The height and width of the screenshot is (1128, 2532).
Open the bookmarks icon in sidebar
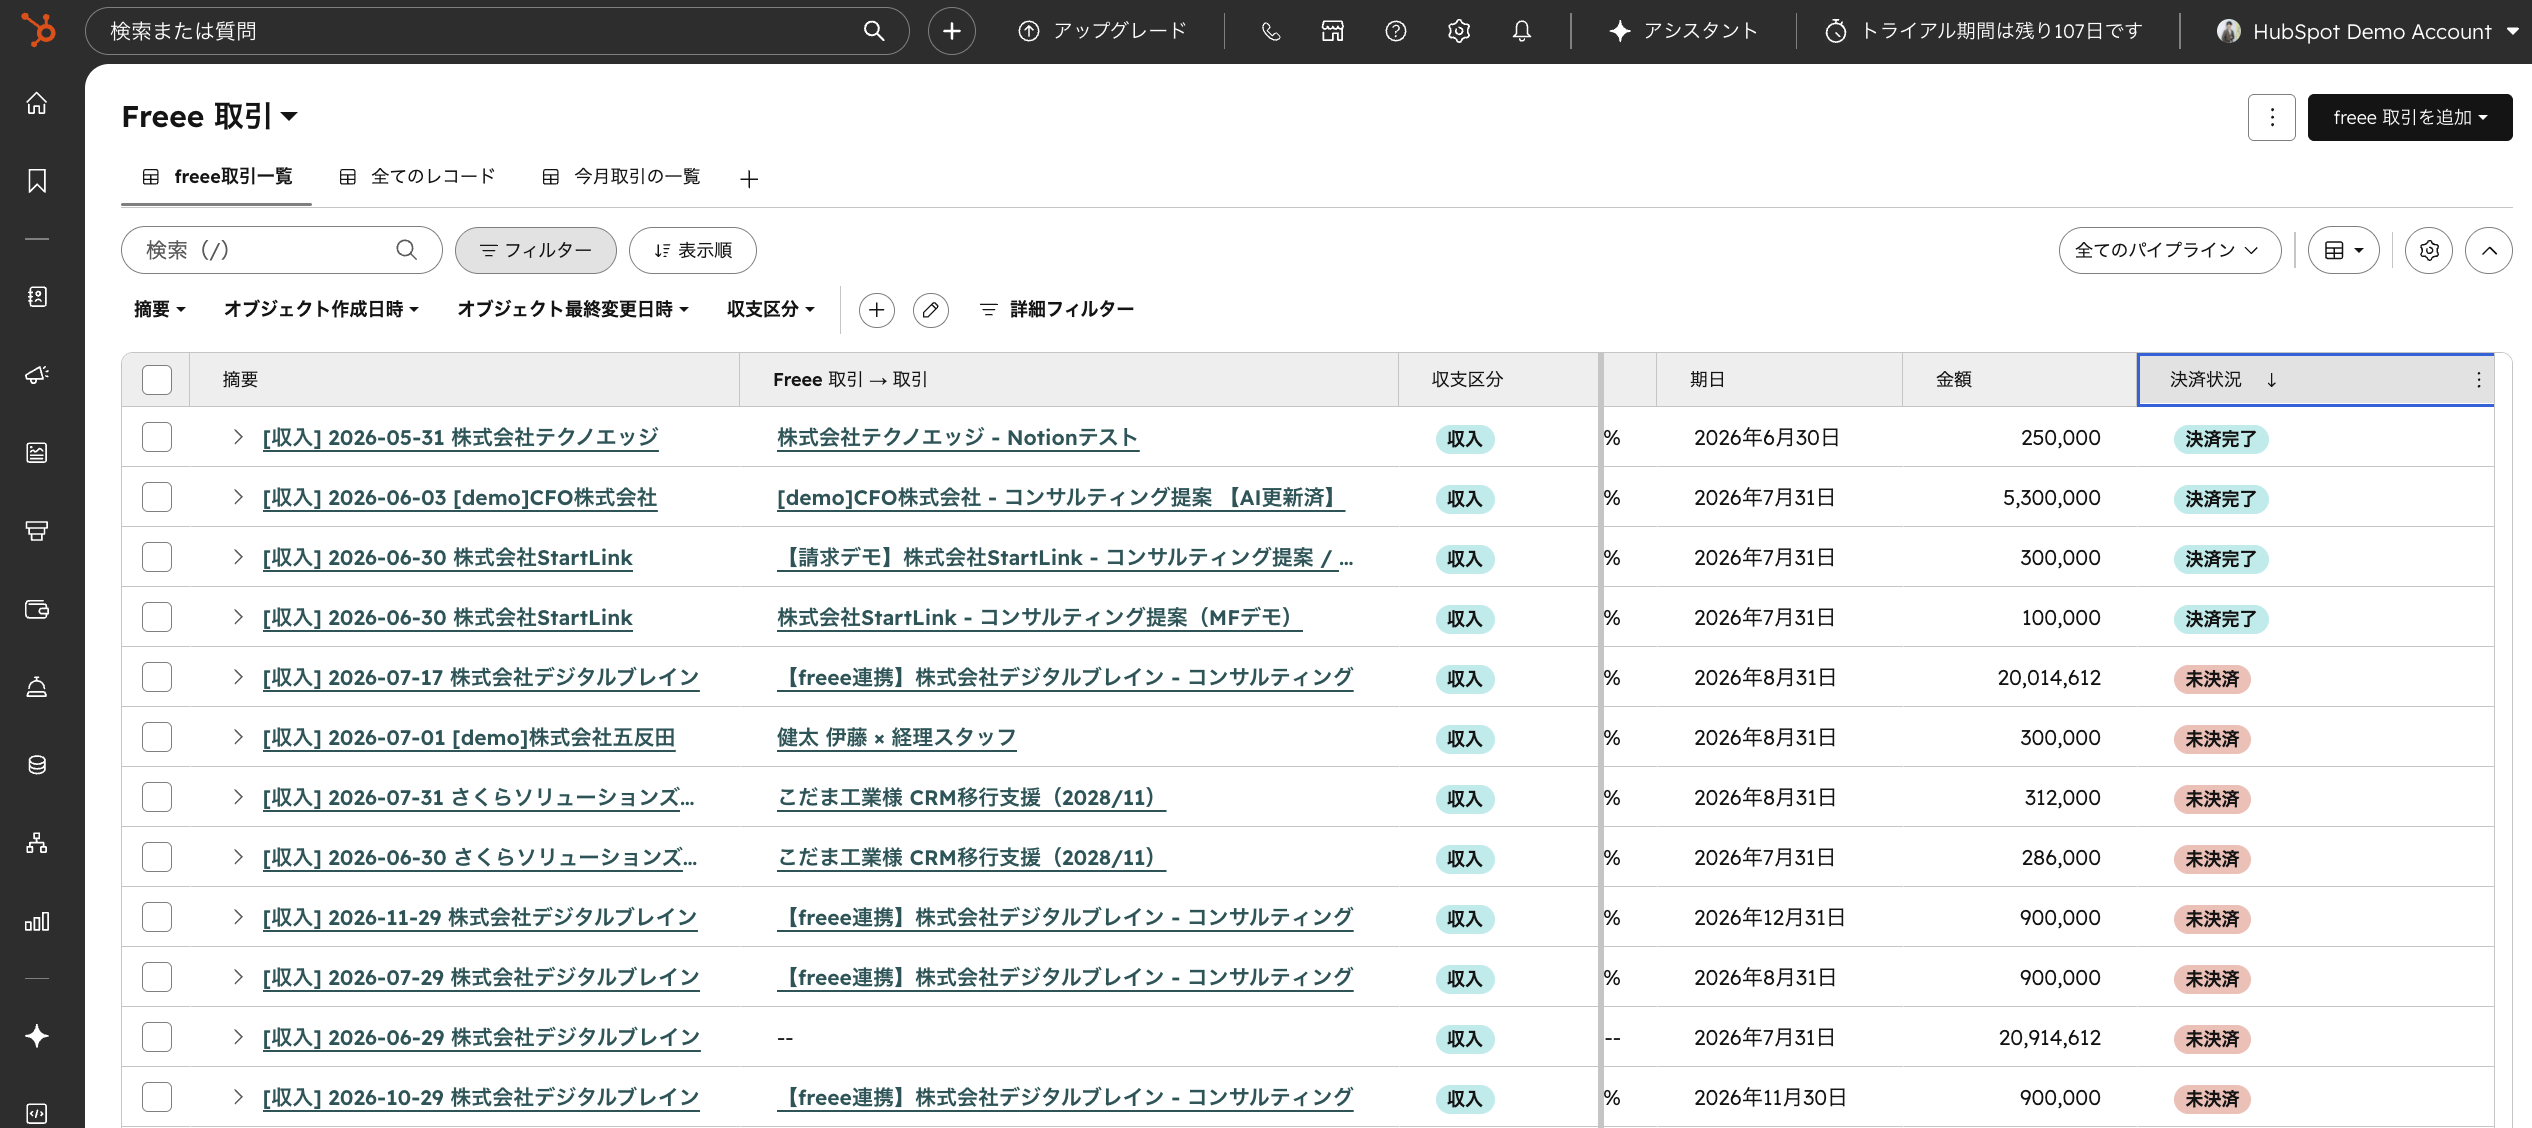(37, 181)
